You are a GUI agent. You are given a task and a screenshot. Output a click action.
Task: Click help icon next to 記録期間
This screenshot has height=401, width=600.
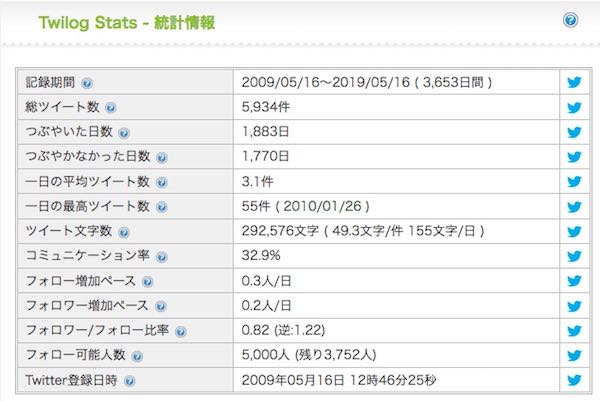pos(87,83)
